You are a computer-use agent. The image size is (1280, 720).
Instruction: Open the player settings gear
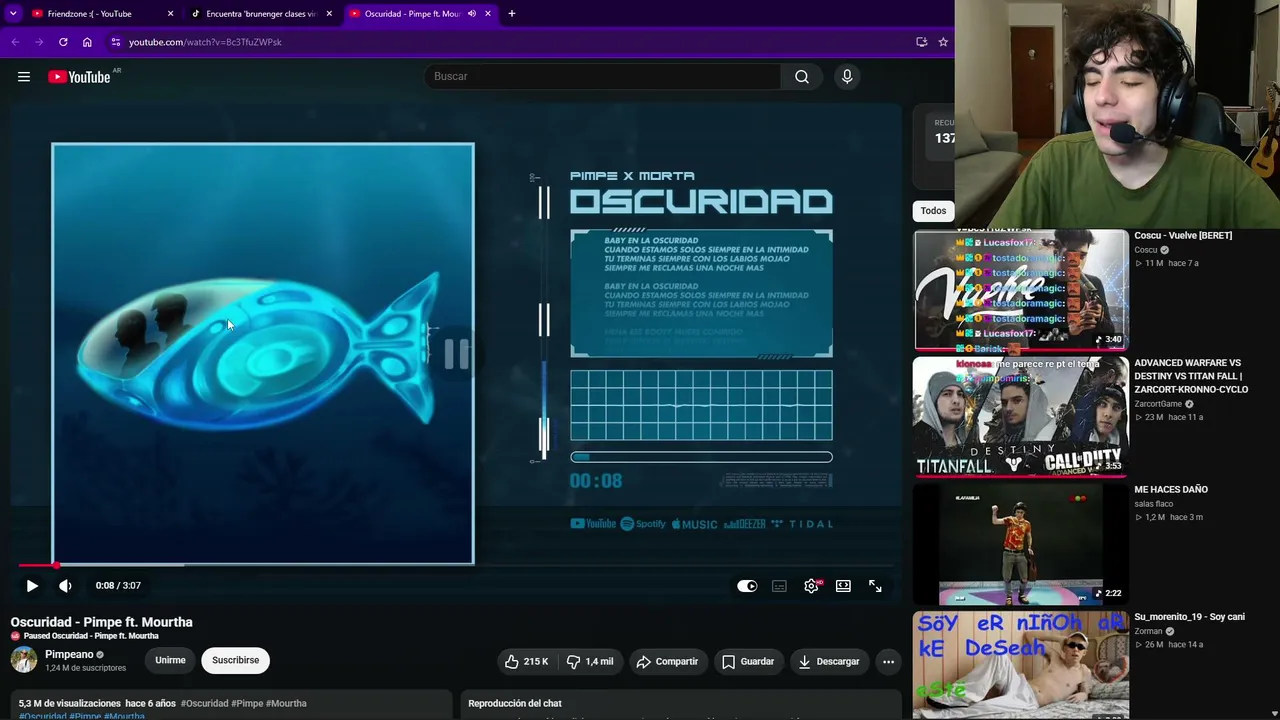point(811,586)
